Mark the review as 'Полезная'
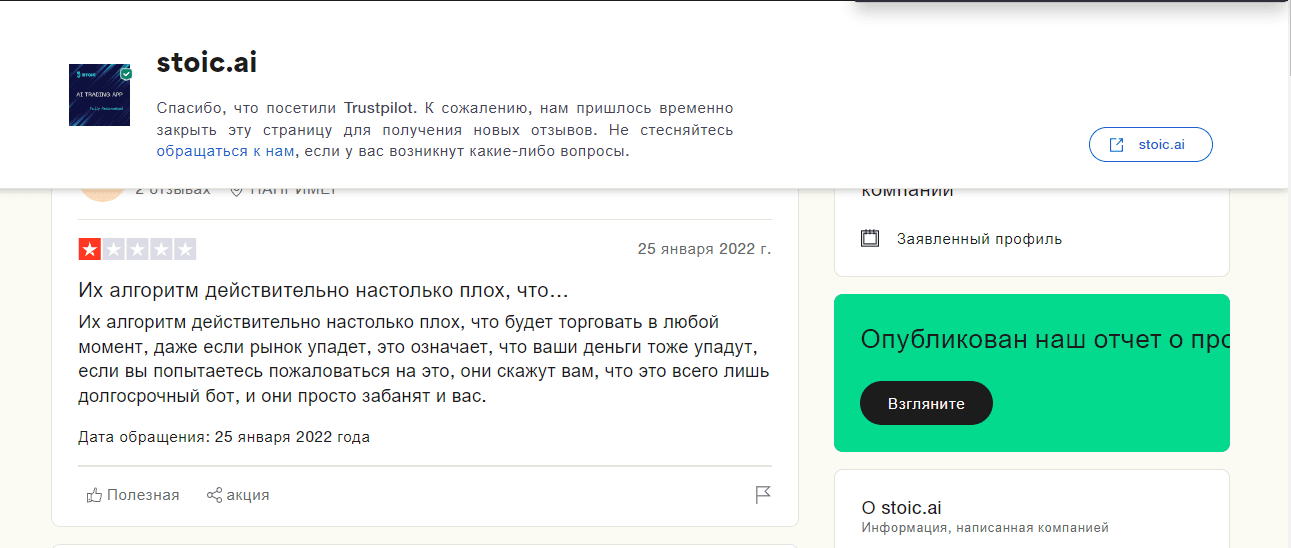The height and width of the screenshot is (548, 1291). (133, 495)
